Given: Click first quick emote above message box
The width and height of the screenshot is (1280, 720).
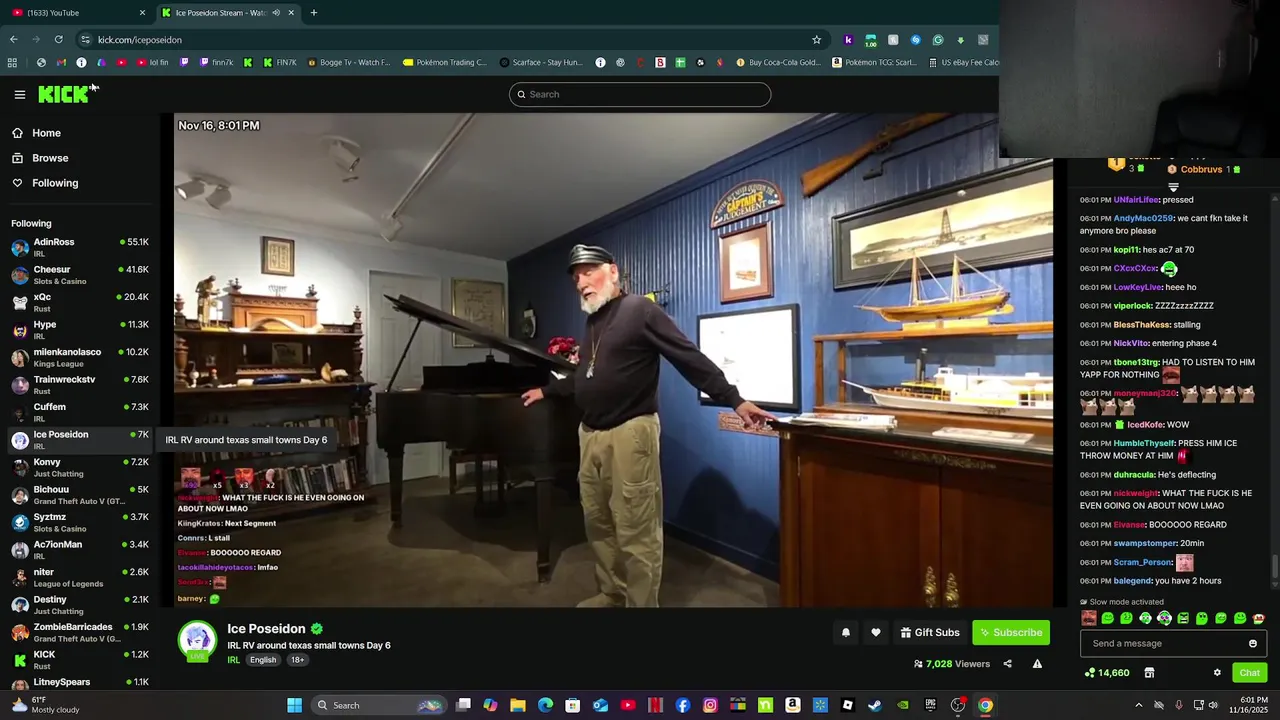Looking at the screenshot, I should (x=1089, y=618).
